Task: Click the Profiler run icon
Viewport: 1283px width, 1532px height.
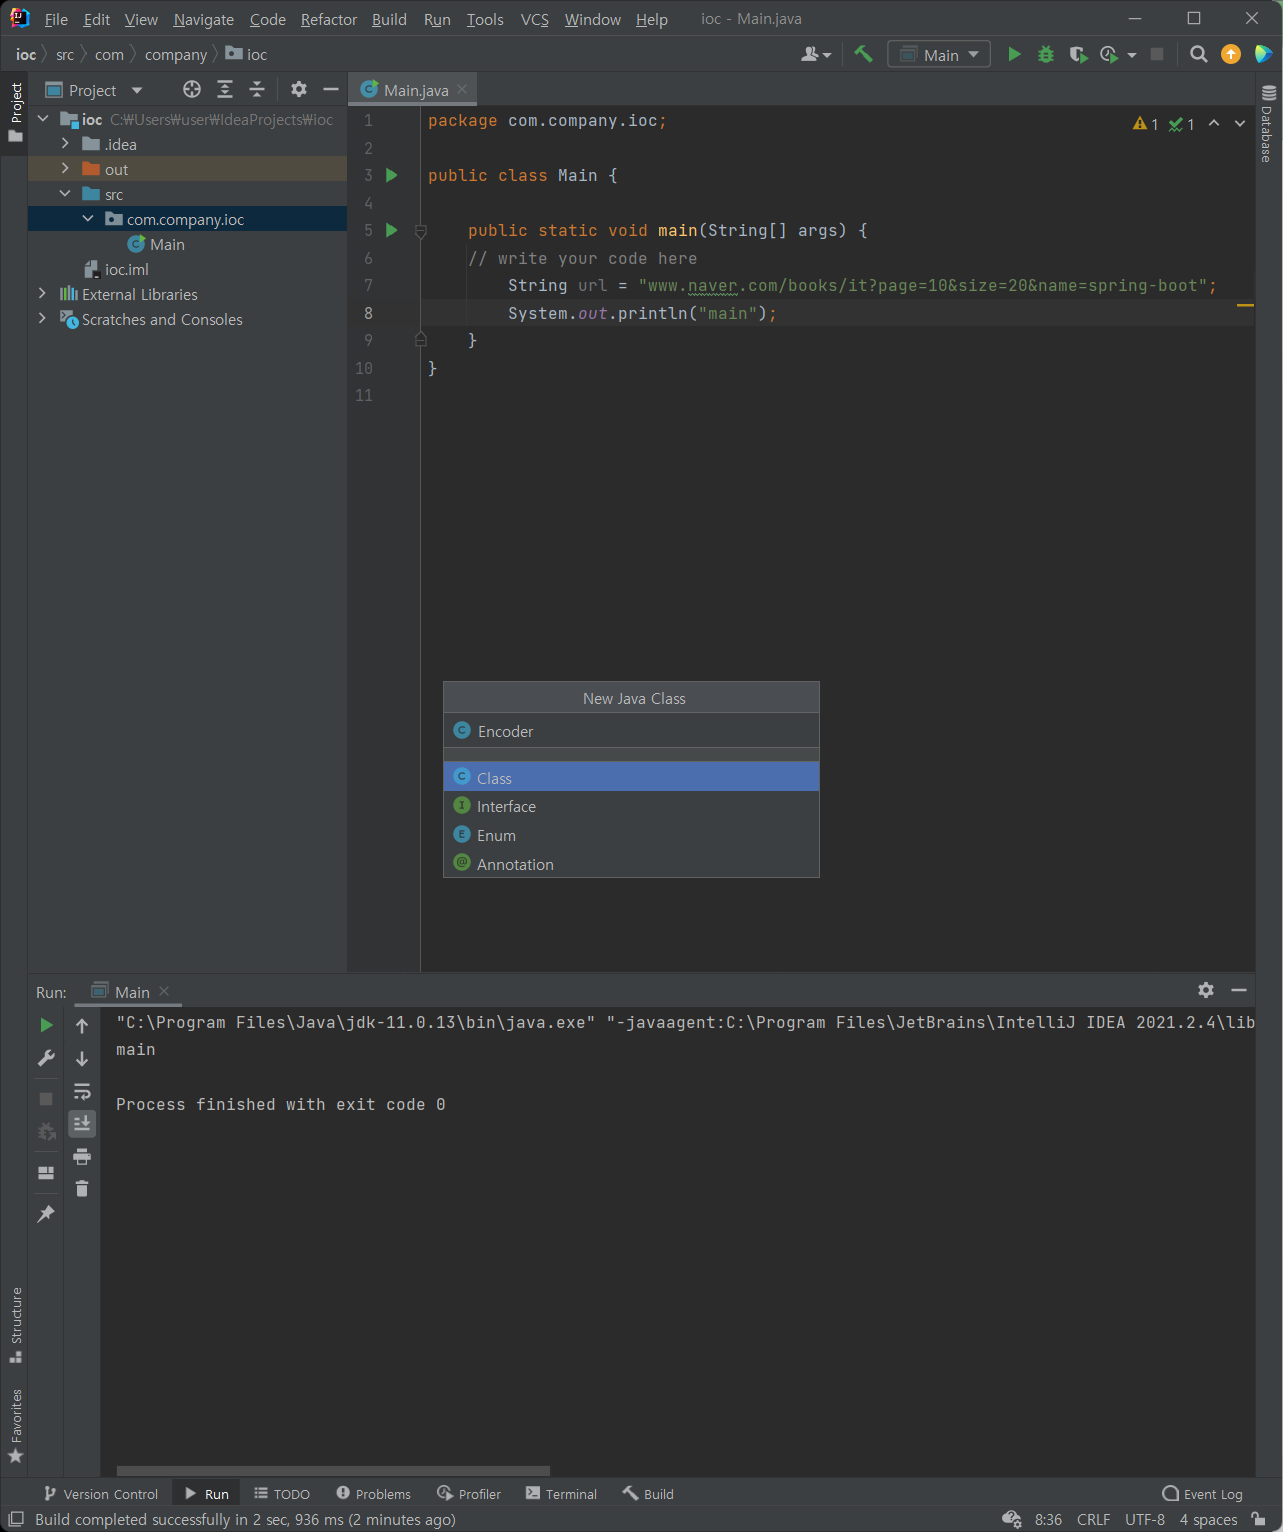Action: point(1109,54)
